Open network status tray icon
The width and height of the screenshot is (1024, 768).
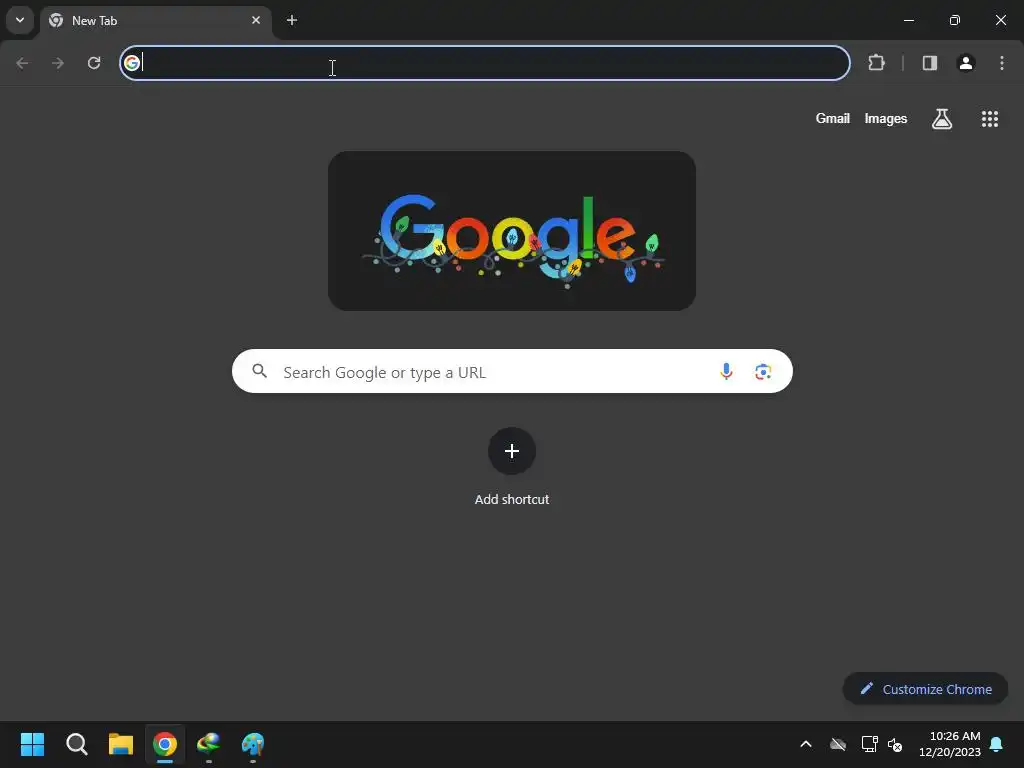869,744
